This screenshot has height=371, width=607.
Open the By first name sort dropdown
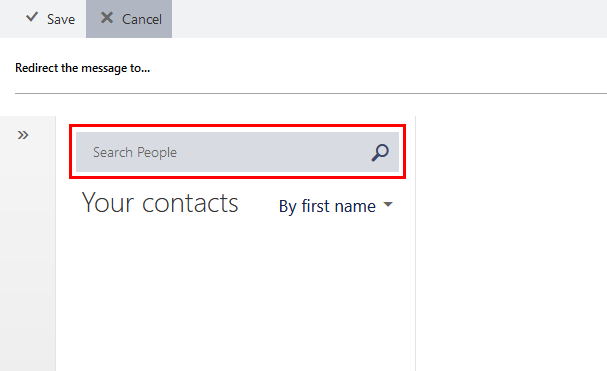336,206
